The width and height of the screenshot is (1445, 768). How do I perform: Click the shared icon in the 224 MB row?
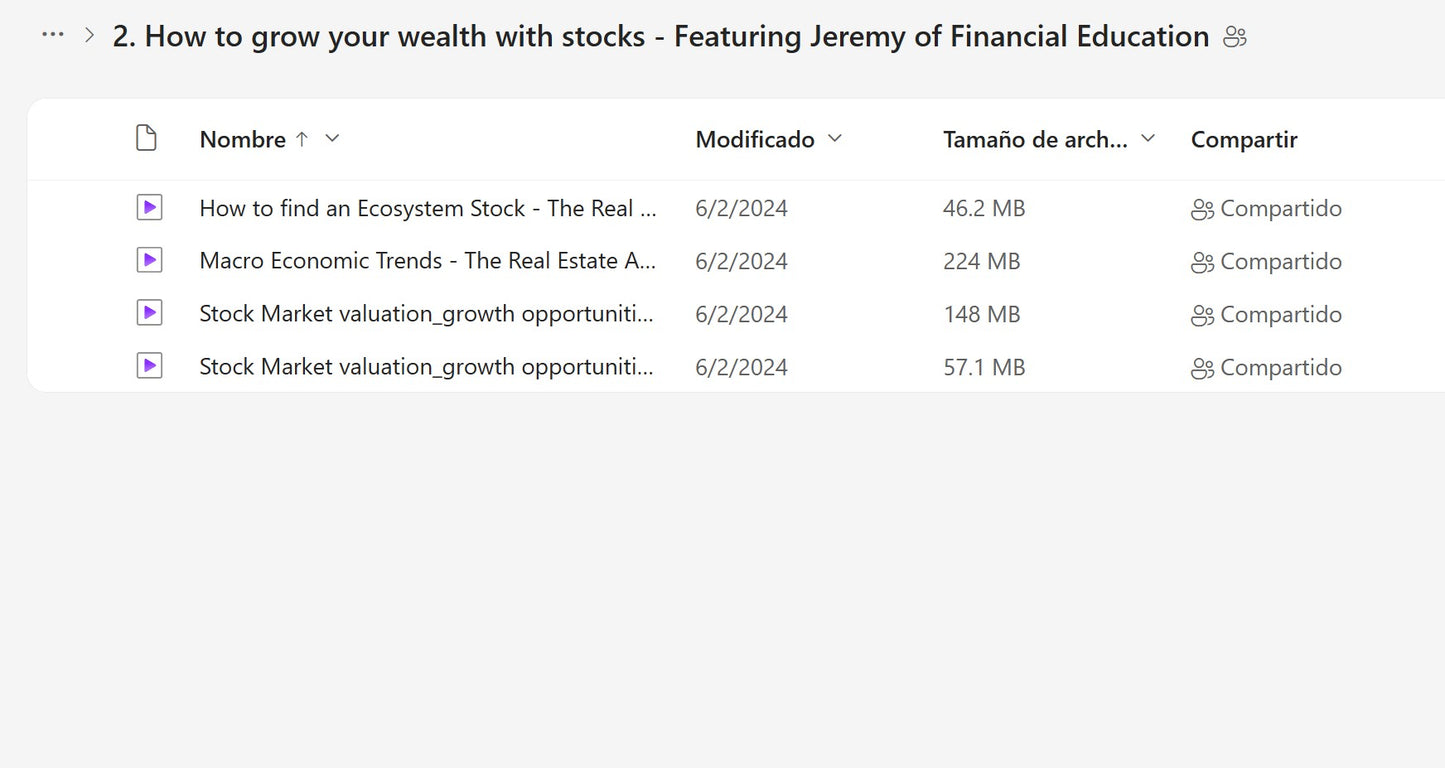coord(1202,263)
